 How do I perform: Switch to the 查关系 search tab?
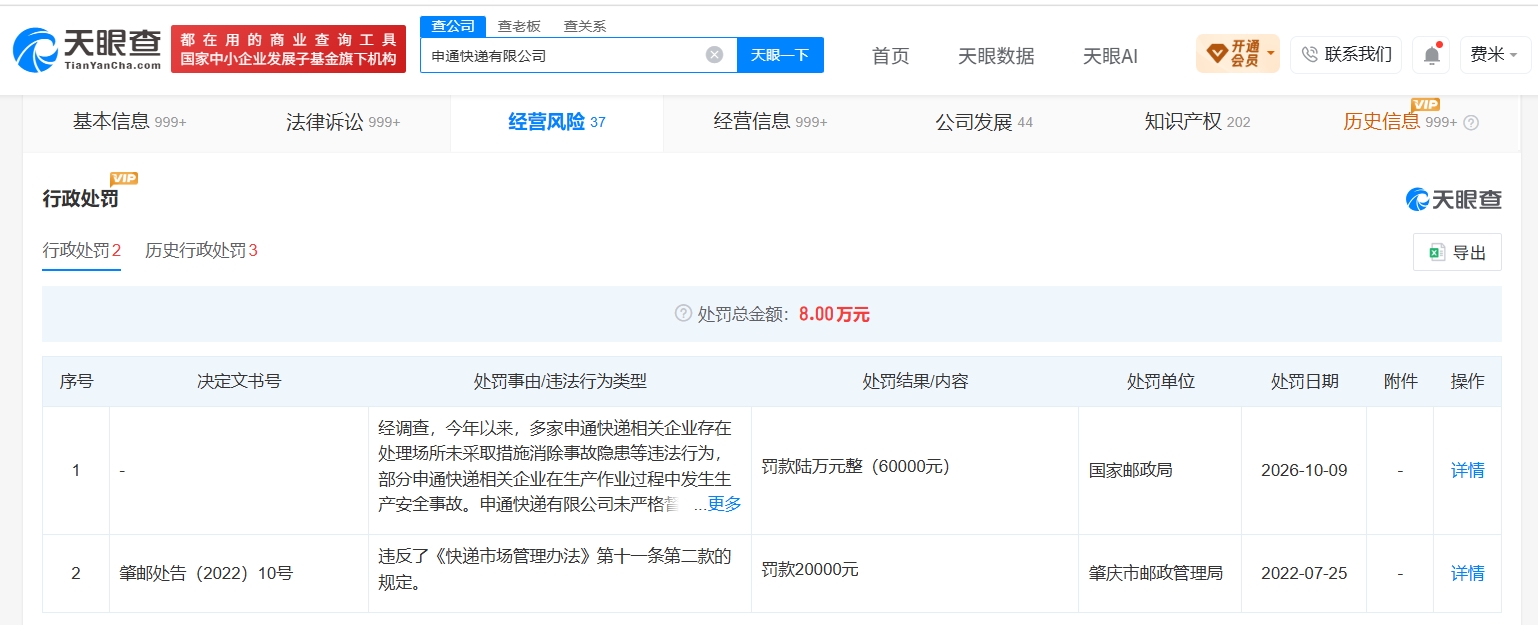585,26
